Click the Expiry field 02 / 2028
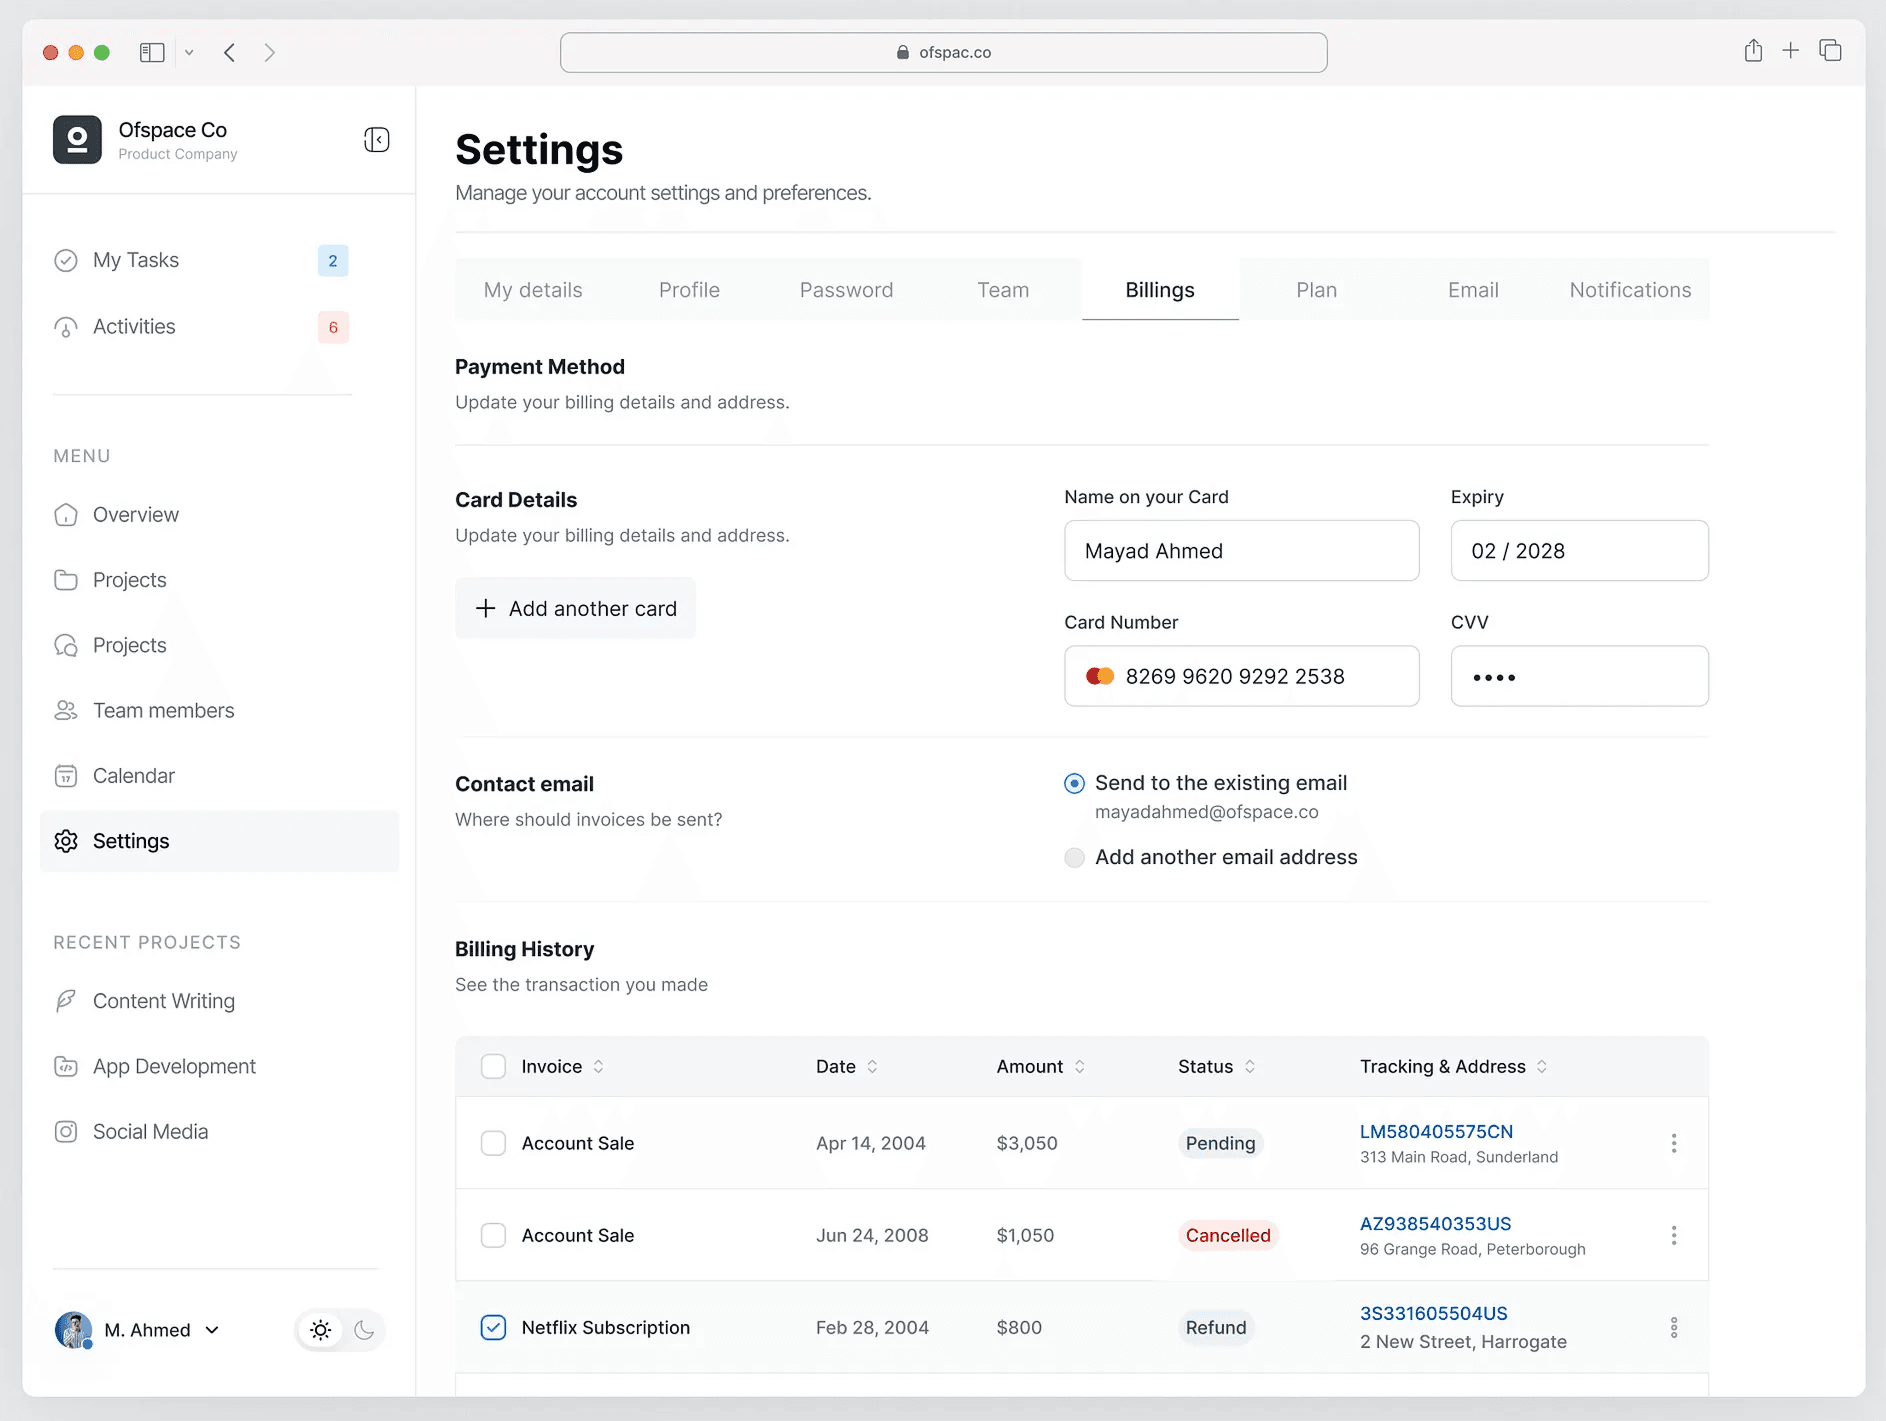Image resolution: width=1886 pixels, height=1421 pixels. click(x=1580, y=551)
